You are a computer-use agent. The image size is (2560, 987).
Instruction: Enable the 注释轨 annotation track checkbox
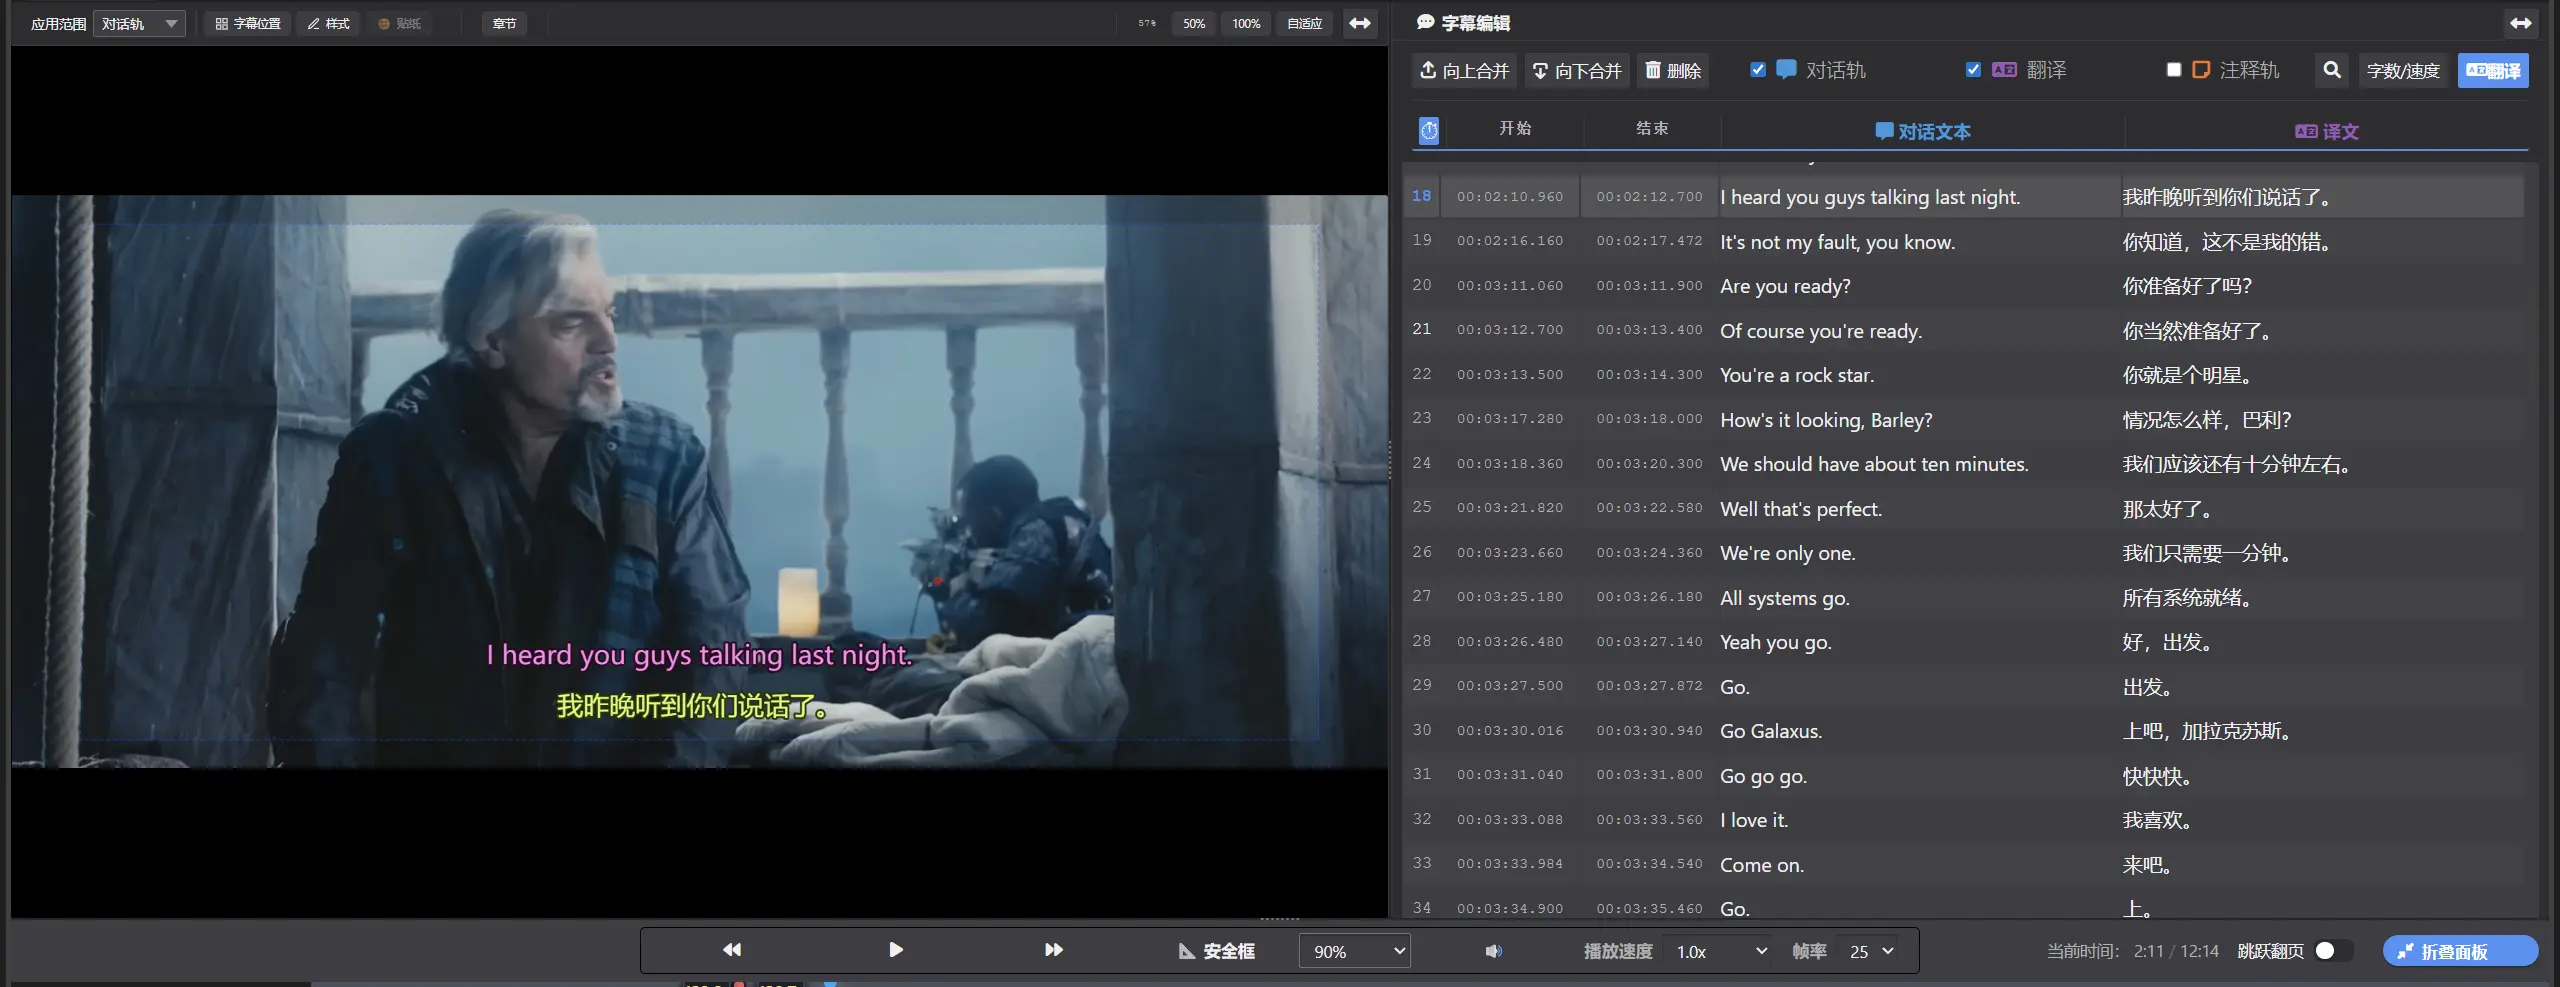pos(2173,70)
